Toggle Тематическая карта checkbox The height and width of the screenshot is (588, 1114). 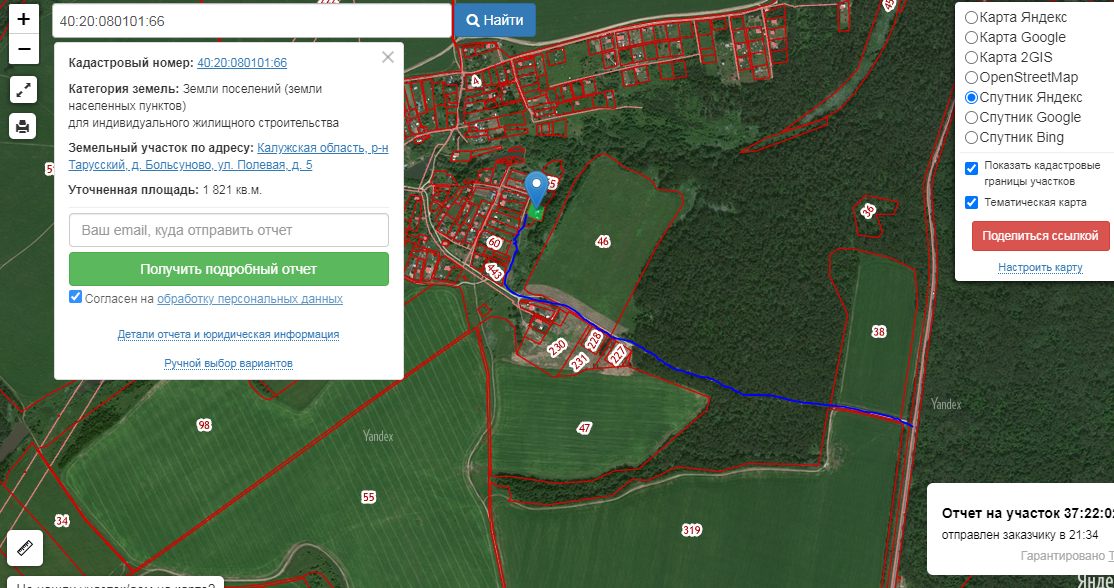(x=971, y=202)
